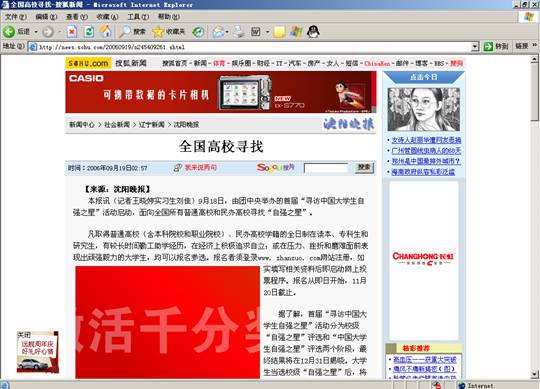Click the vertical scrollbar down arrow
The width and height of the screenshot is (540, 389).
[534, 374]
